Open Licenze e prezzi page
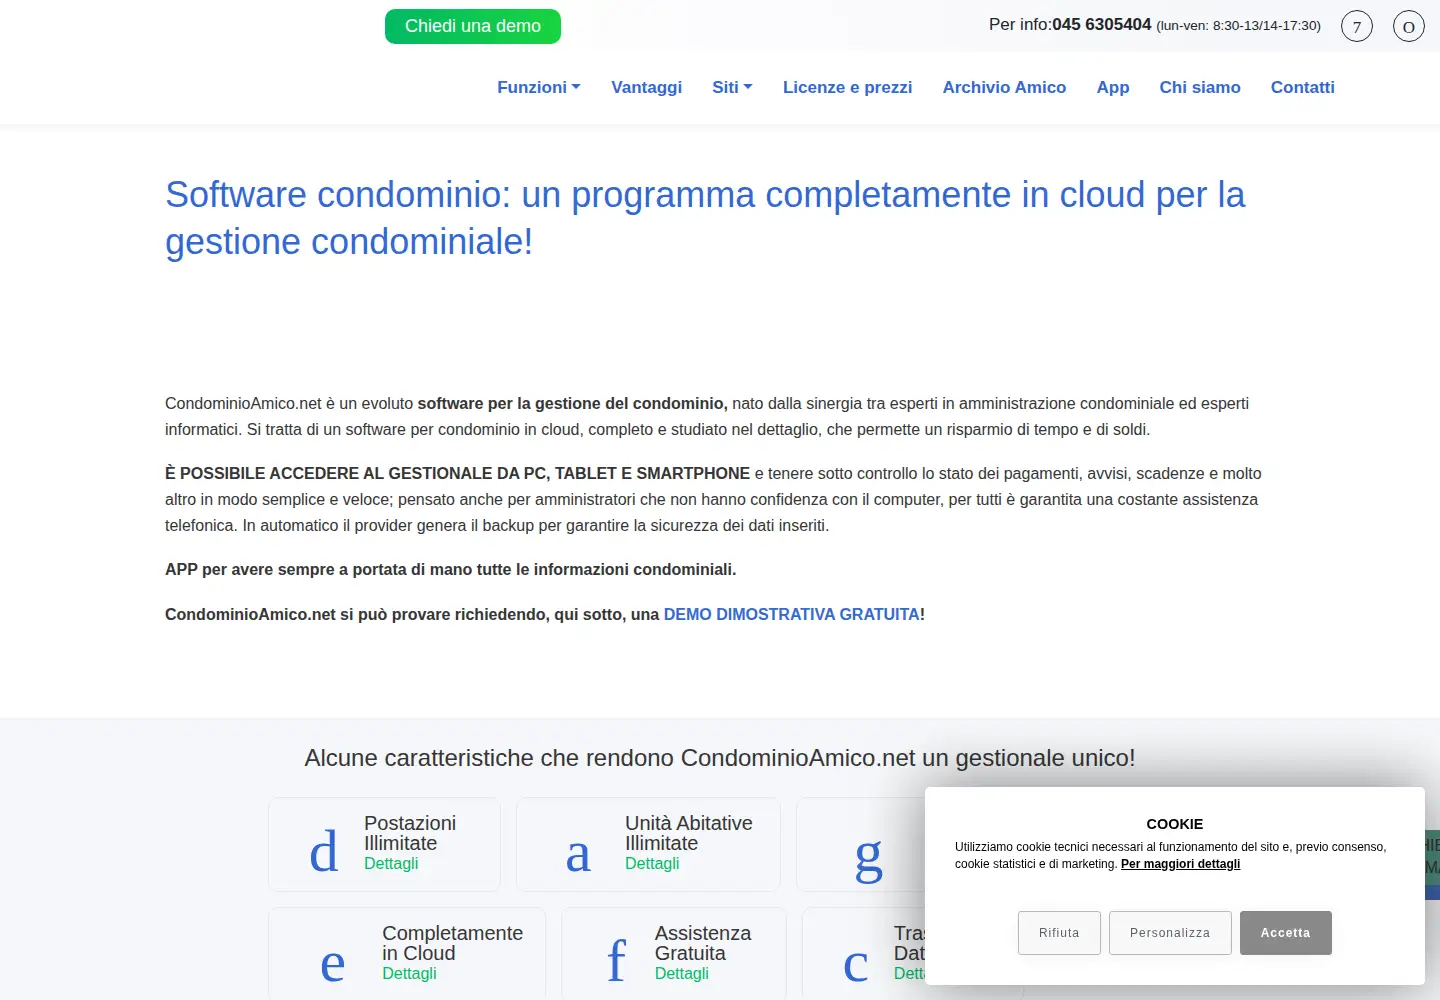 (x=848, y=87)
